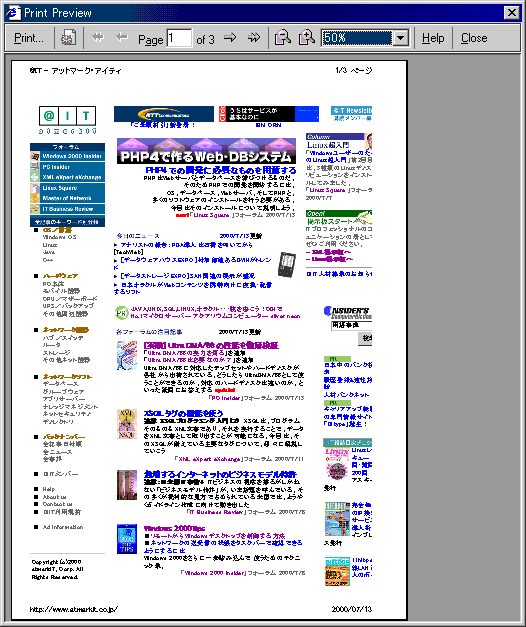Click the dictionary search input field
The width and height of the screenshot is (526, 627).
352,325
